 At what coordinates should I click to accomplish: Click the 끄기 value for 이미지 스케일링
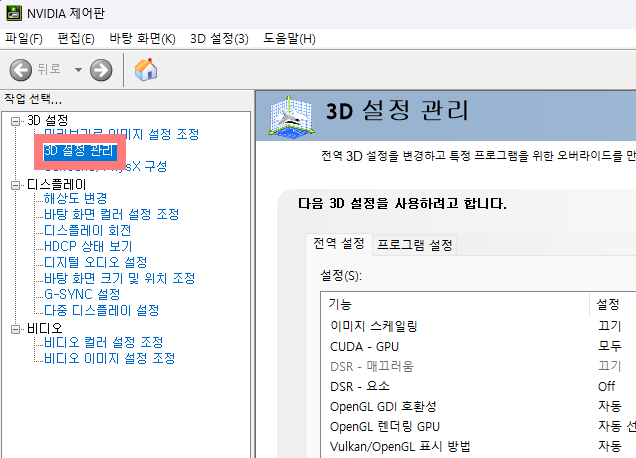point(610,326)
